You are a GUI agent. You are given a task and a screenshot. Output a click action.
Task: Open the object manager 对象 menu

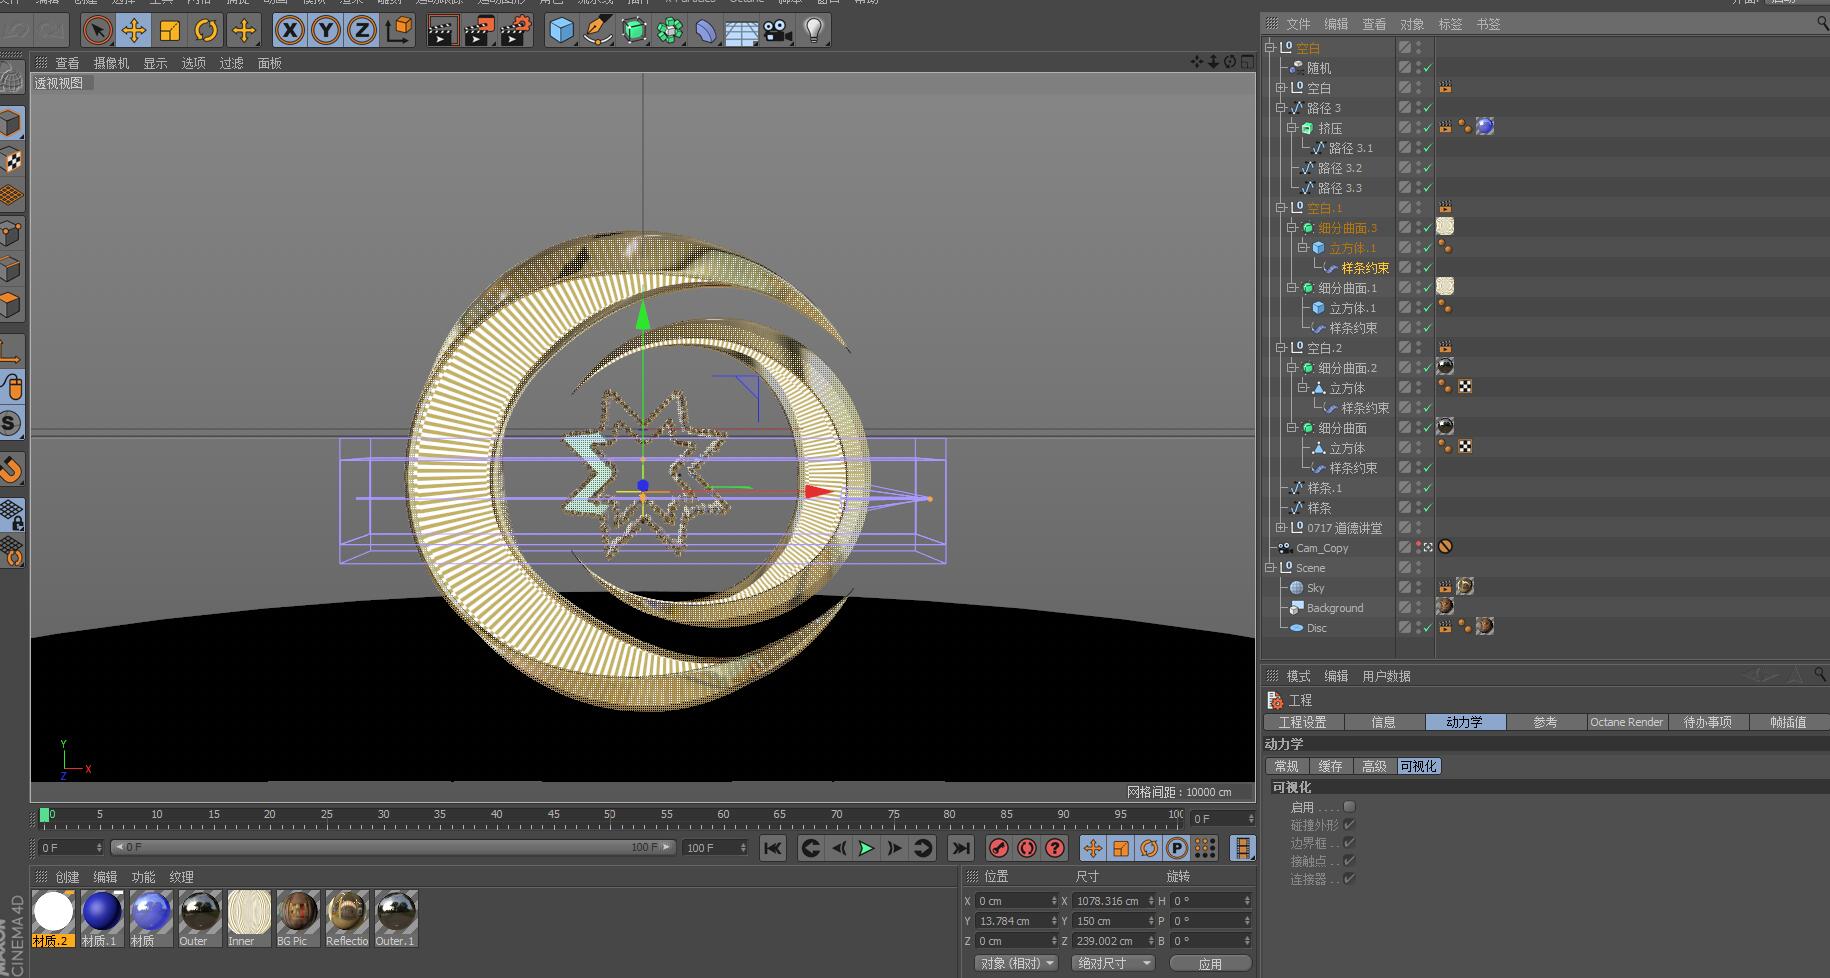click(x=1412, y=24)
